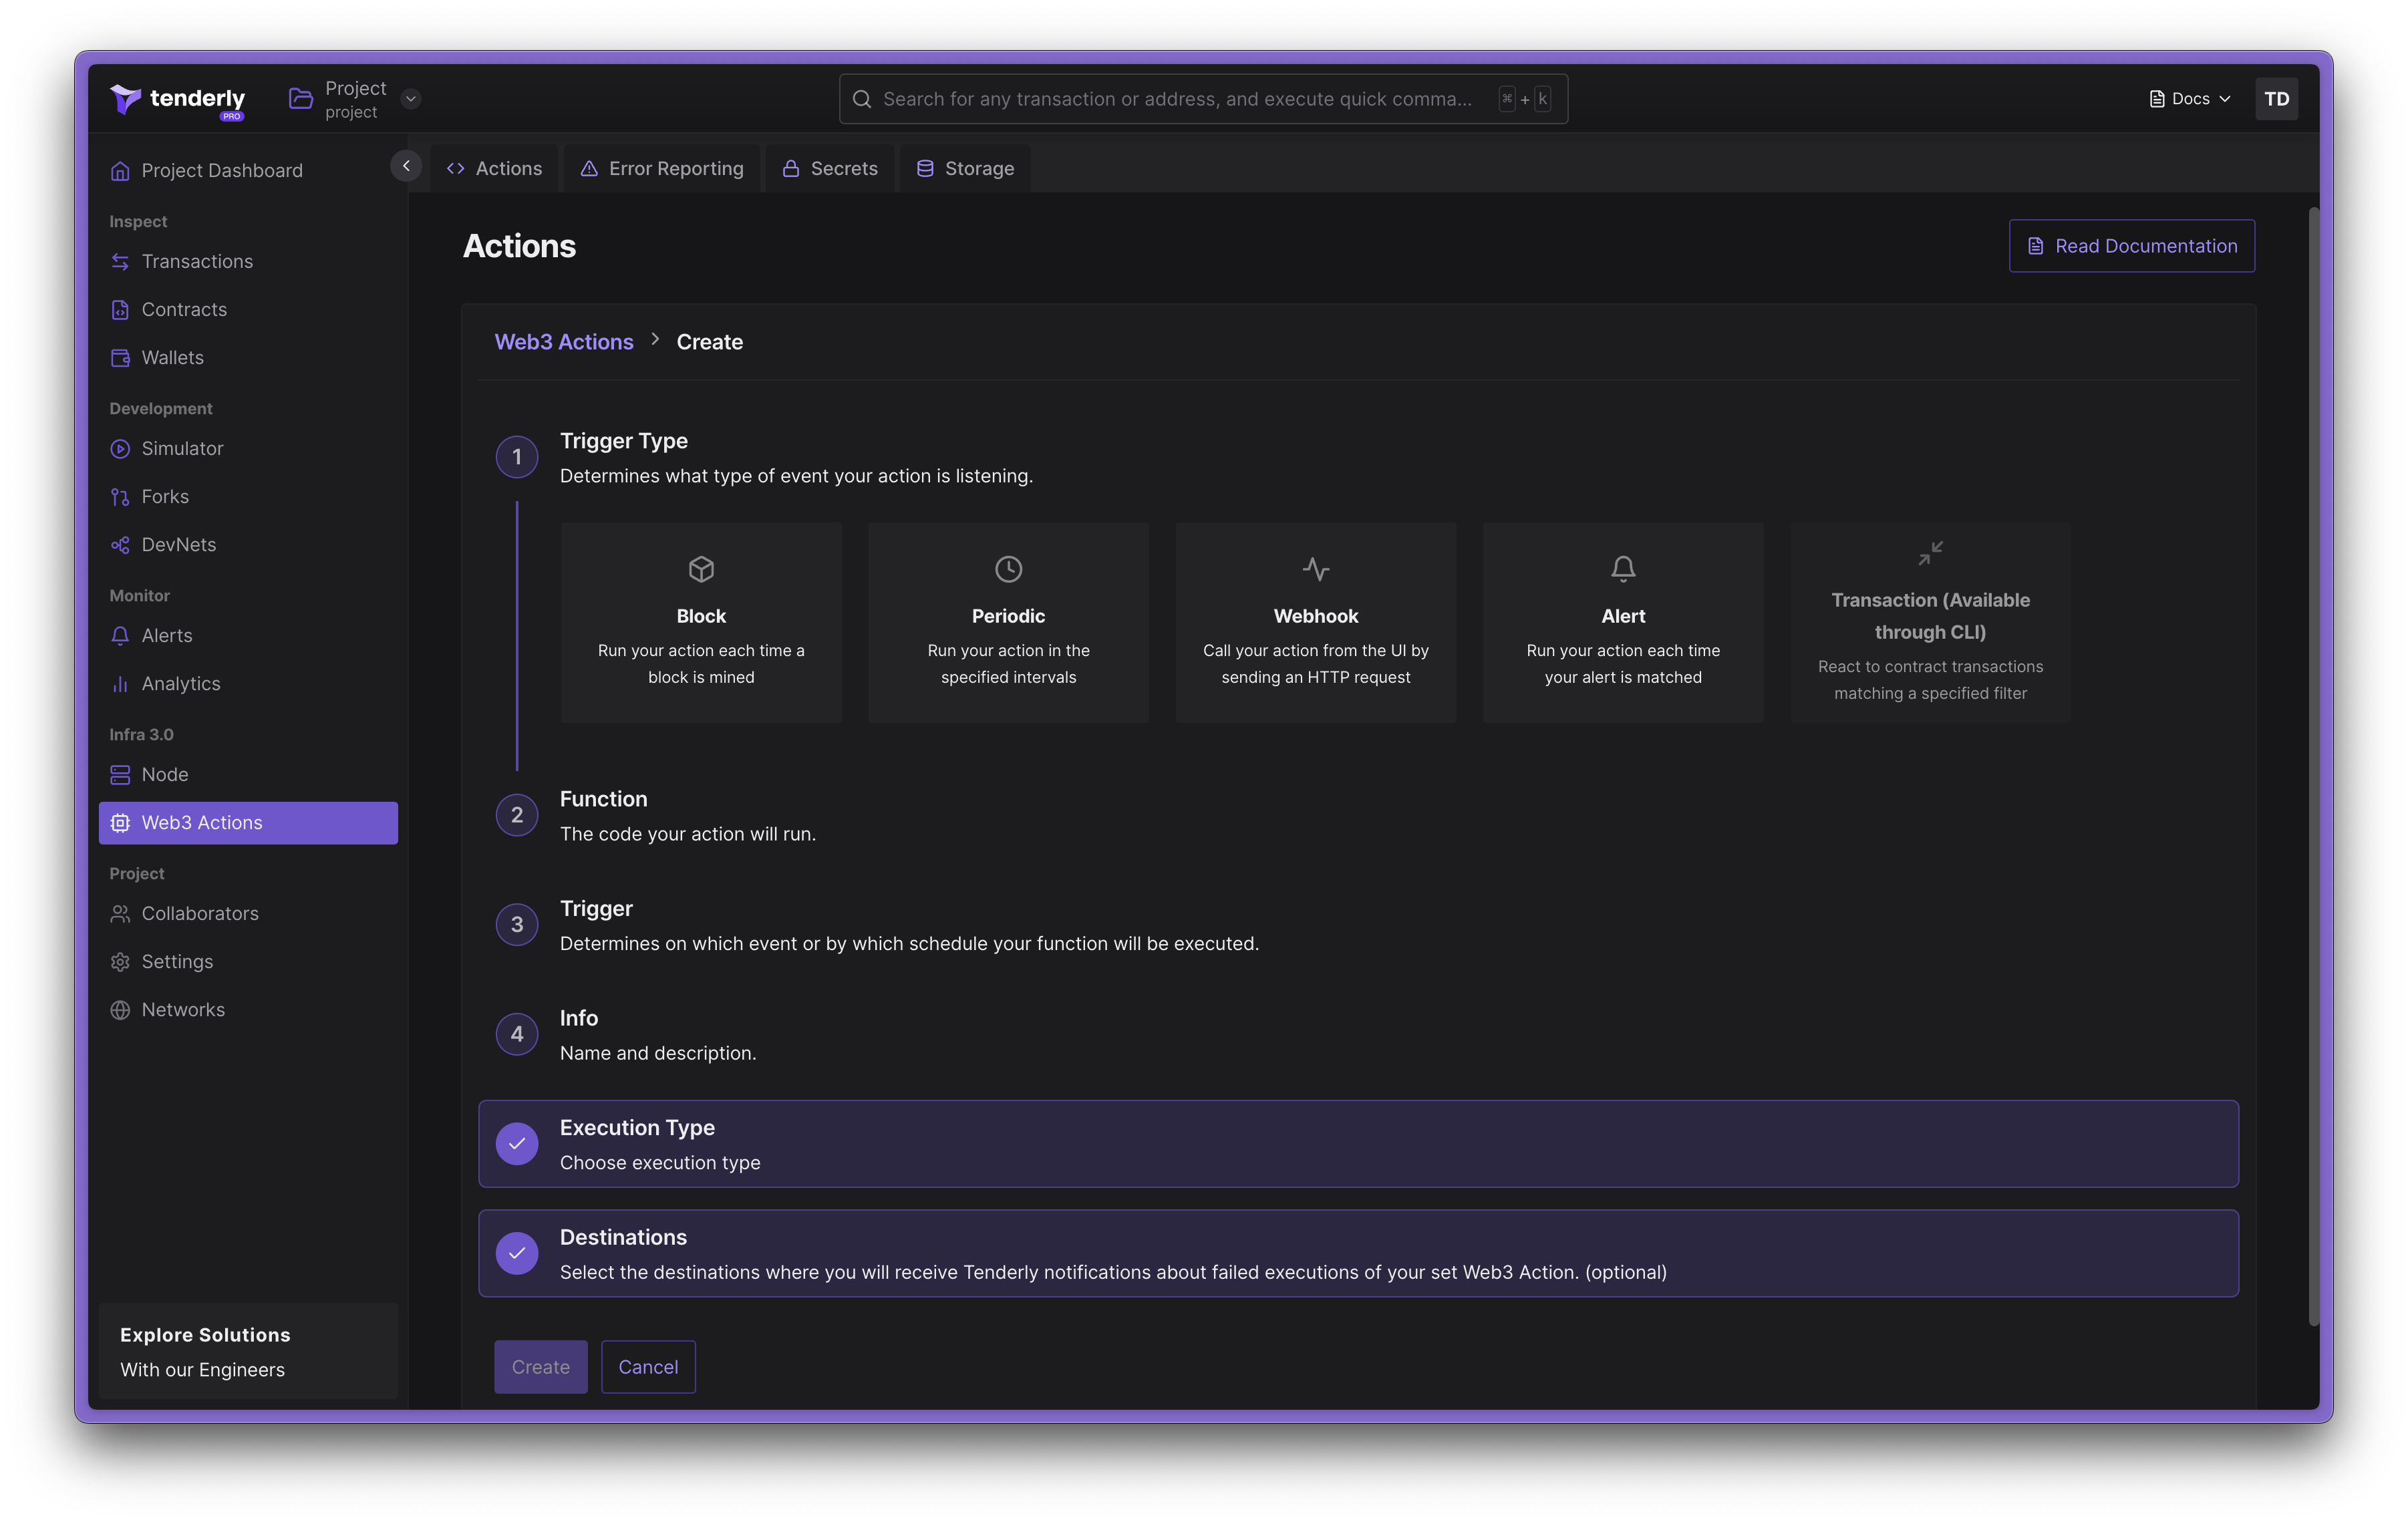The height and width of the screenshot is (1522, 2408).
Task: Open the Networks page
Action: 248,1010
